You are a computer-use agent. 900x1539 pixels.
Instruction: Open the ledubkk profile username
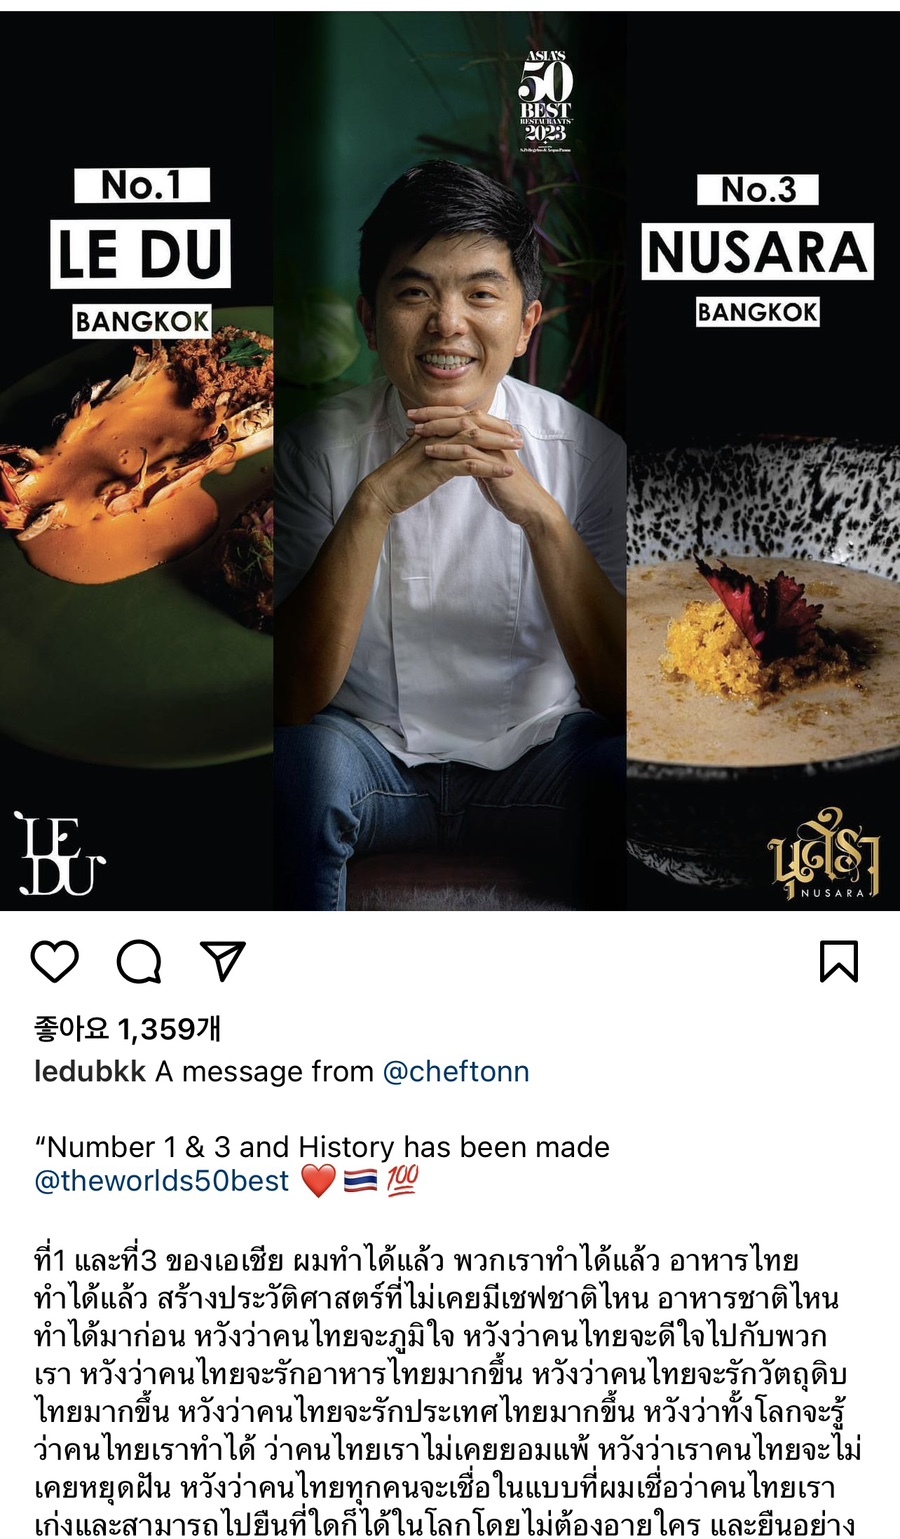[x=90, y=1071]
